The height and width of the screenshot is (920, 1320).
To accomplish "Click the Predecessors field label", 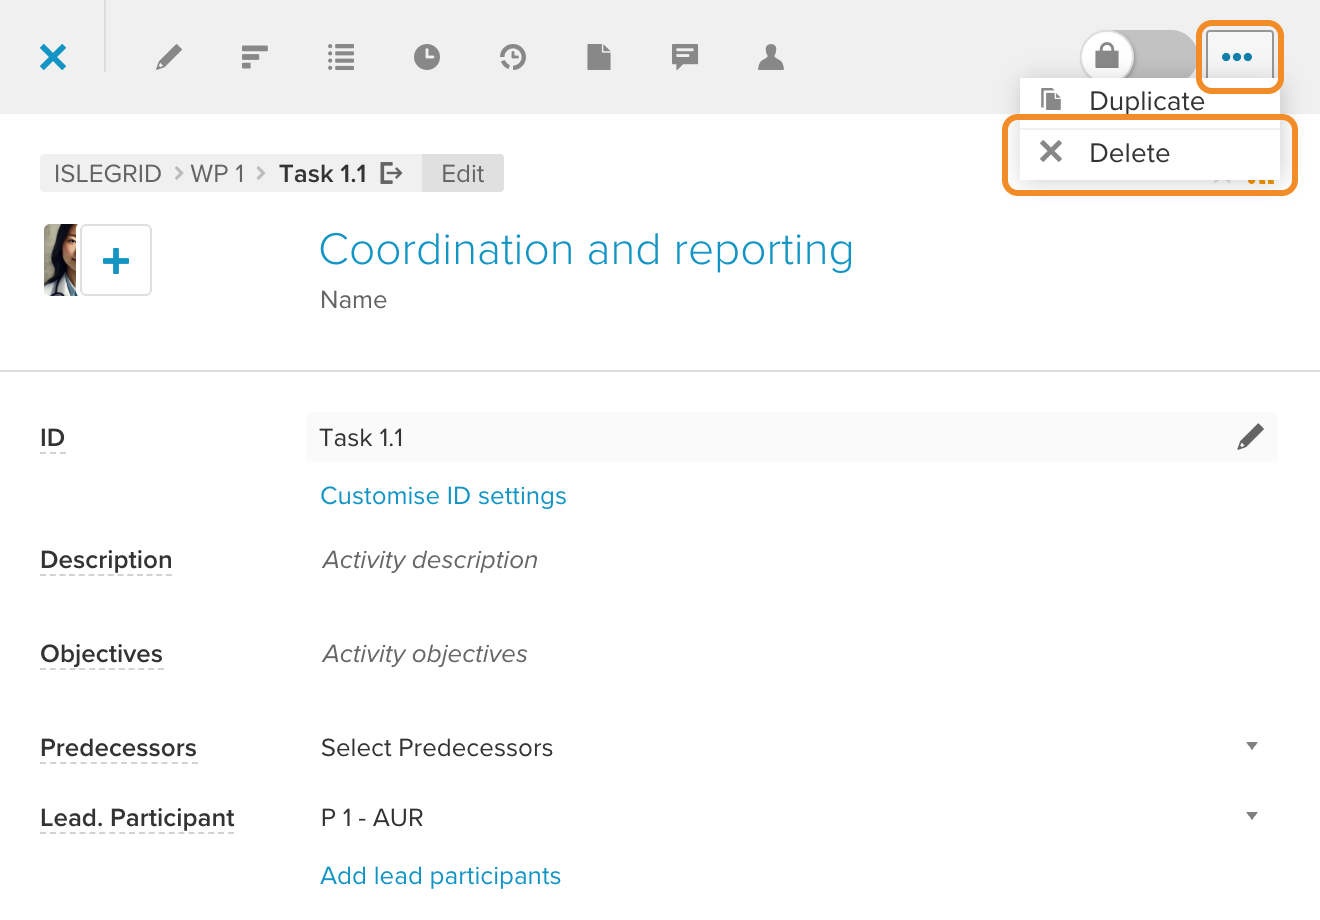I will coord(118,748).
